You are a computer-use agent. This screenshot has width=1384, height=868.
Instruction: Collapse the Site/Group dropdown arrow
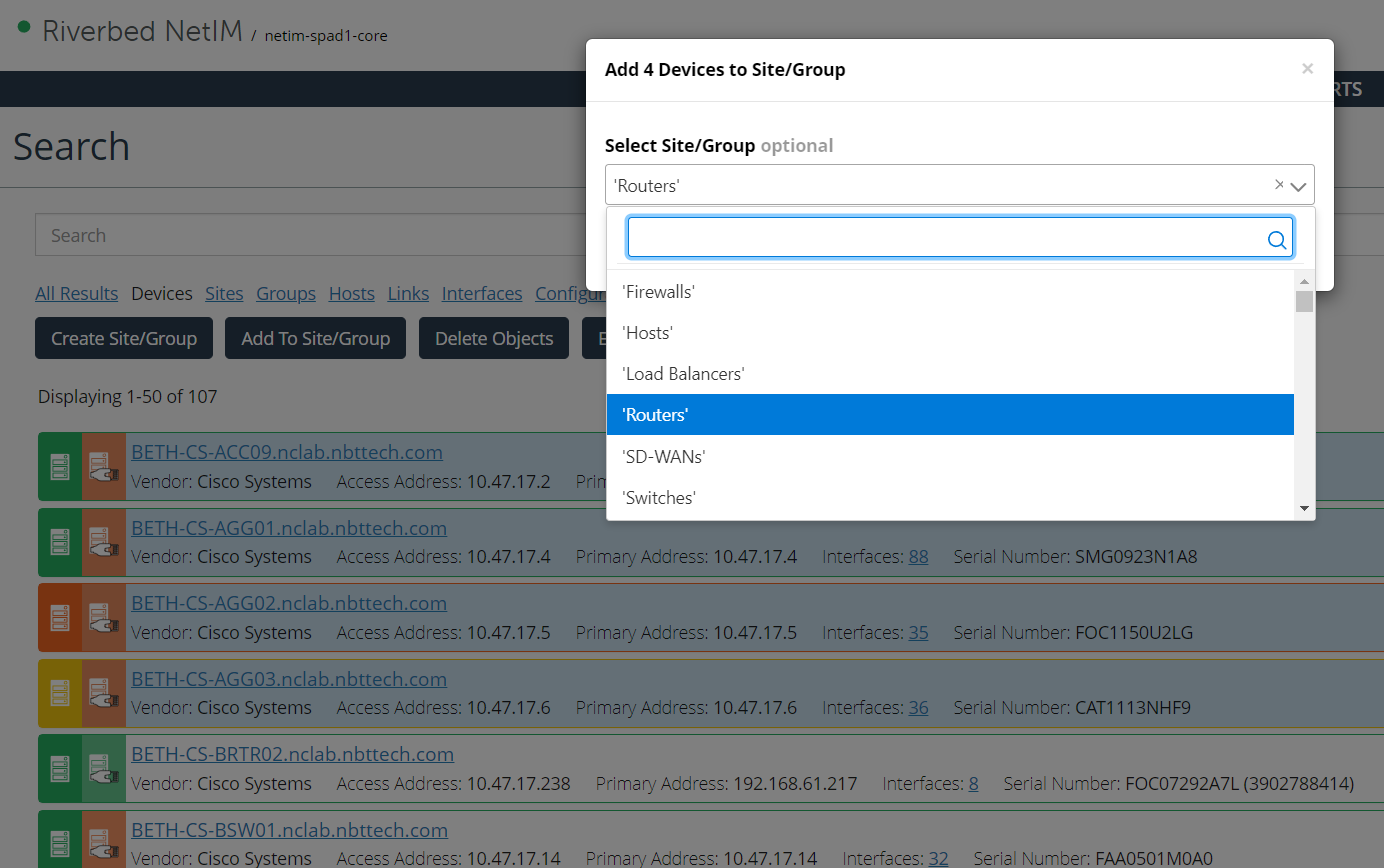click(1298, 186)
